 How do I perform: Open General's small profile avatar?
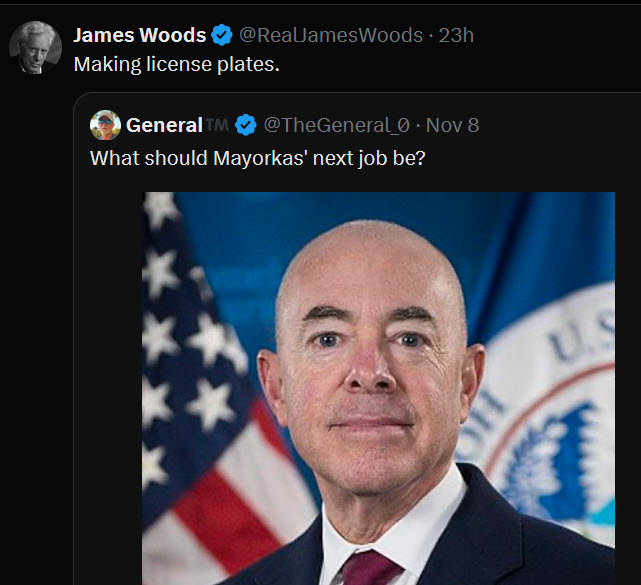tap(105, 125)
